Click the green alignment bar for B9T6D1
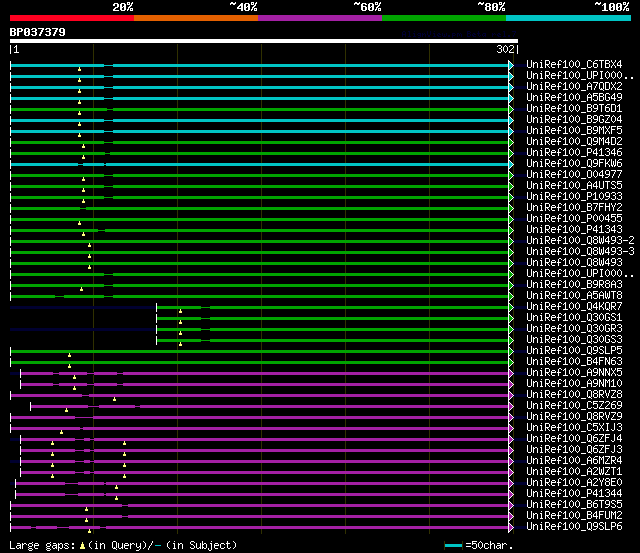 [x=260, y=109]
